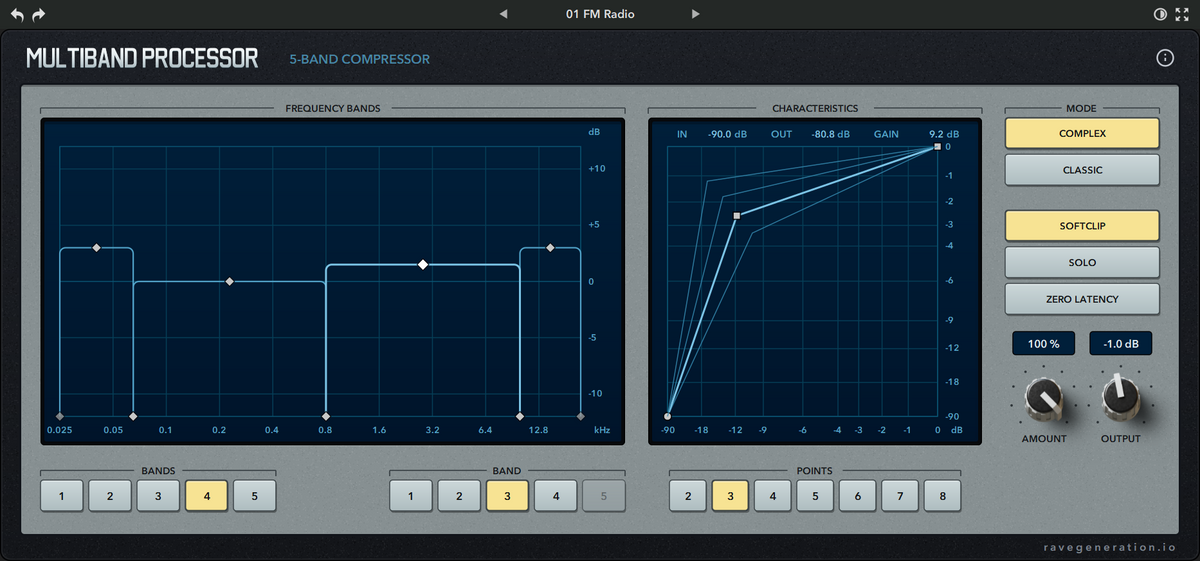The width and height of the screenshot is (1200, 561).
Task: Go to the previous preset arrow
Action: 503,14
